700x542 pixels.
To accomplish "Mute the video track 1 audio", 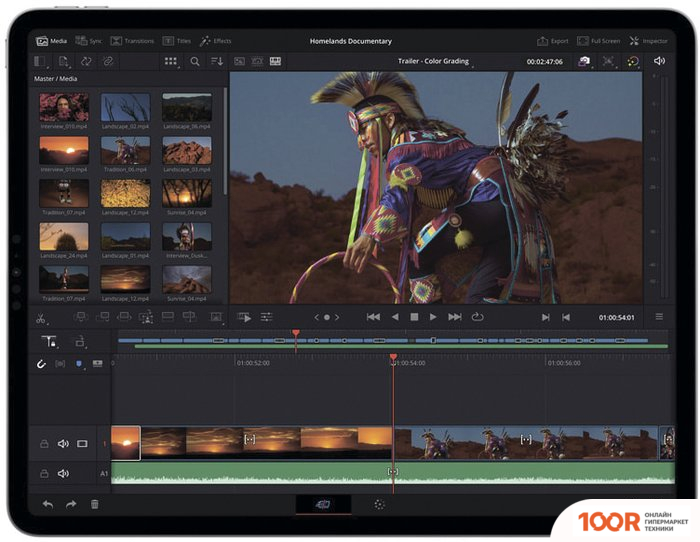I will (x=63, y=444).
